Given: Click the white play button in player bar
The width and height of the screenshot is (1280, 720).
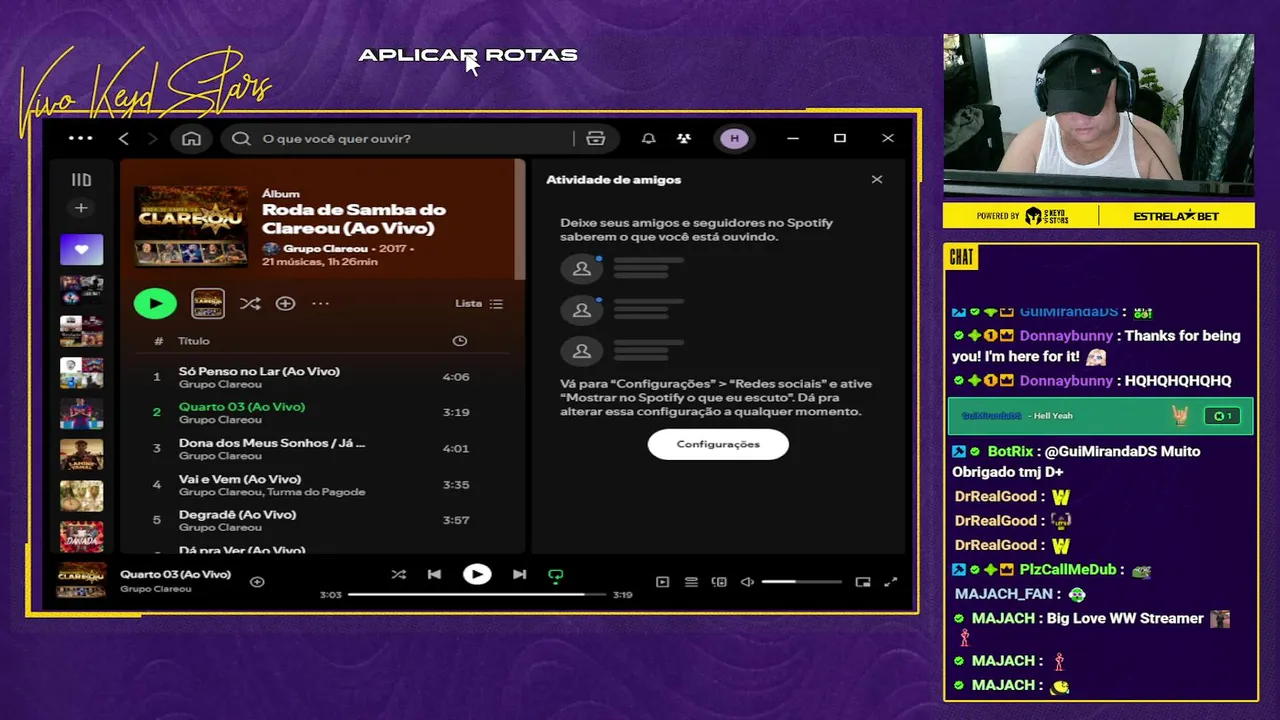Looking at the screenshot, I should 477,574.
